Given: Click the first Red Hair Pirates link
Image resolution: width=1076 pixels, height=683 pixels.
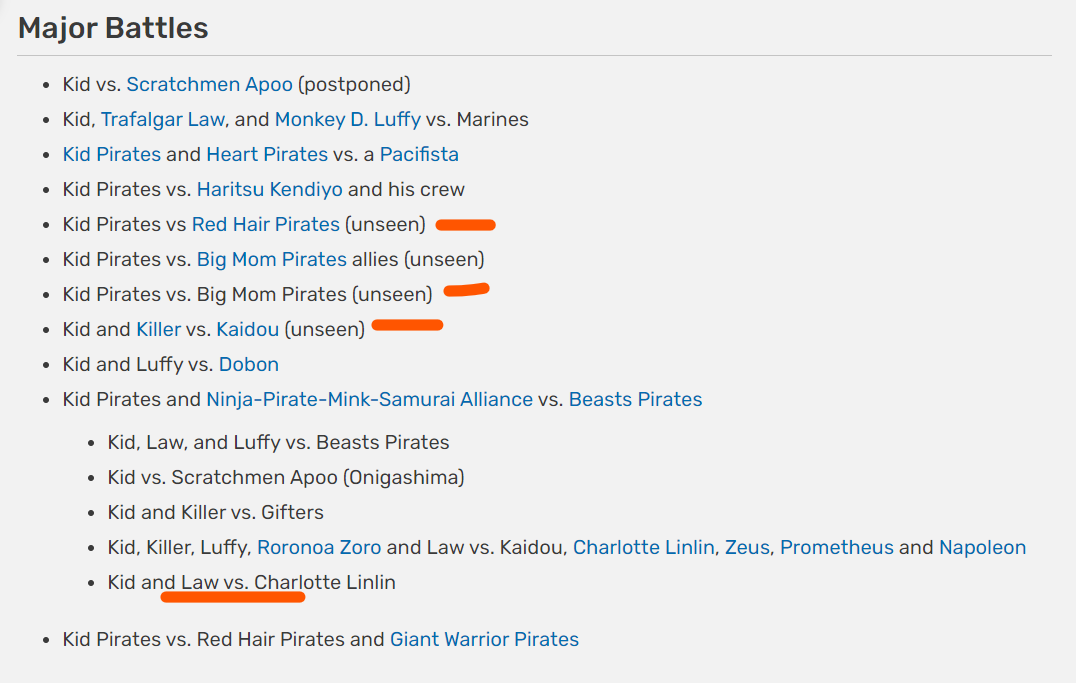Looking at the screenshot, I should 265,225.
